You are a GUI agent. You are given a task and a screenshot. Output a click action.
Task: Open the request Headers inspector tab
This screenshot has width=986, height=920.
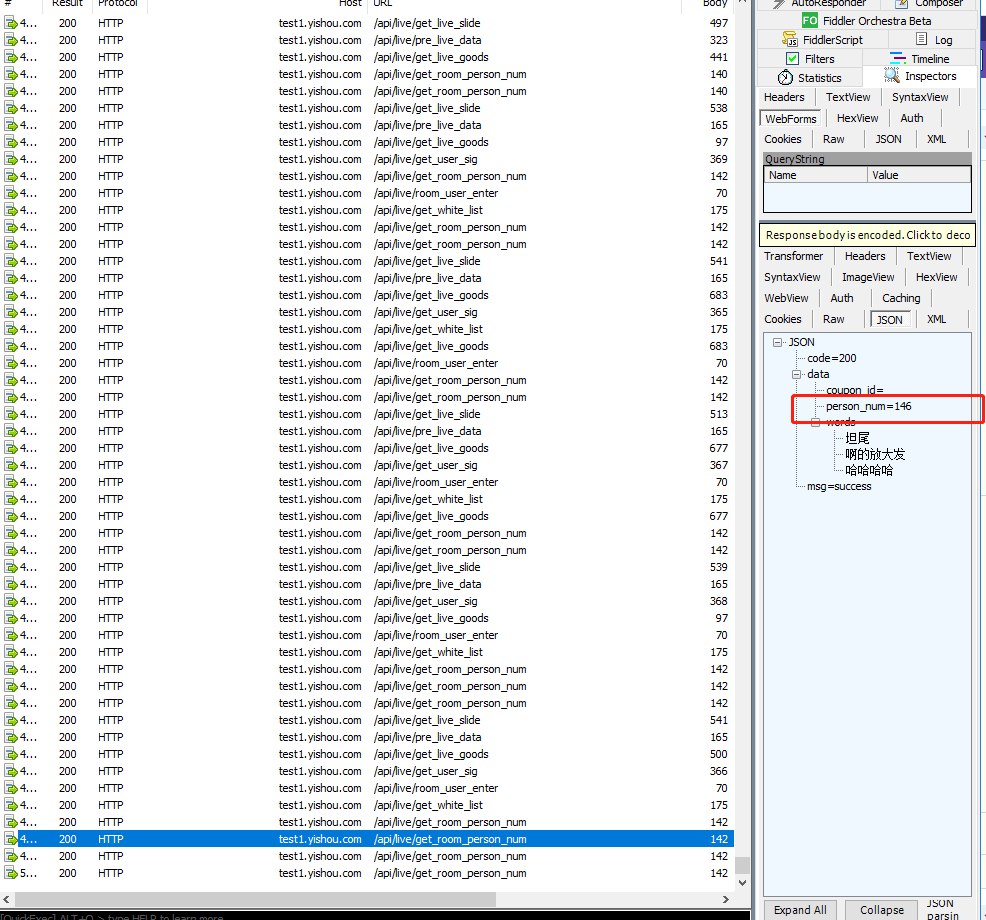[x=784, y=97]
